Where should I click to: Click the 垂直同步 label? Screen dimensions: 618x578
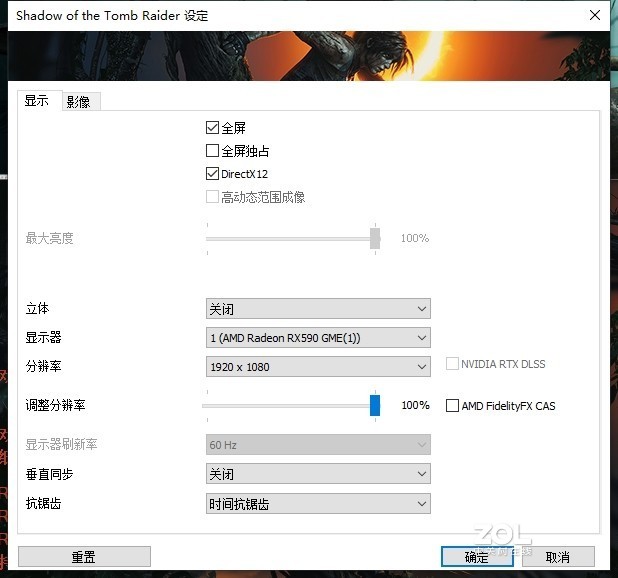pyautogui.click(x=50, y=474)
